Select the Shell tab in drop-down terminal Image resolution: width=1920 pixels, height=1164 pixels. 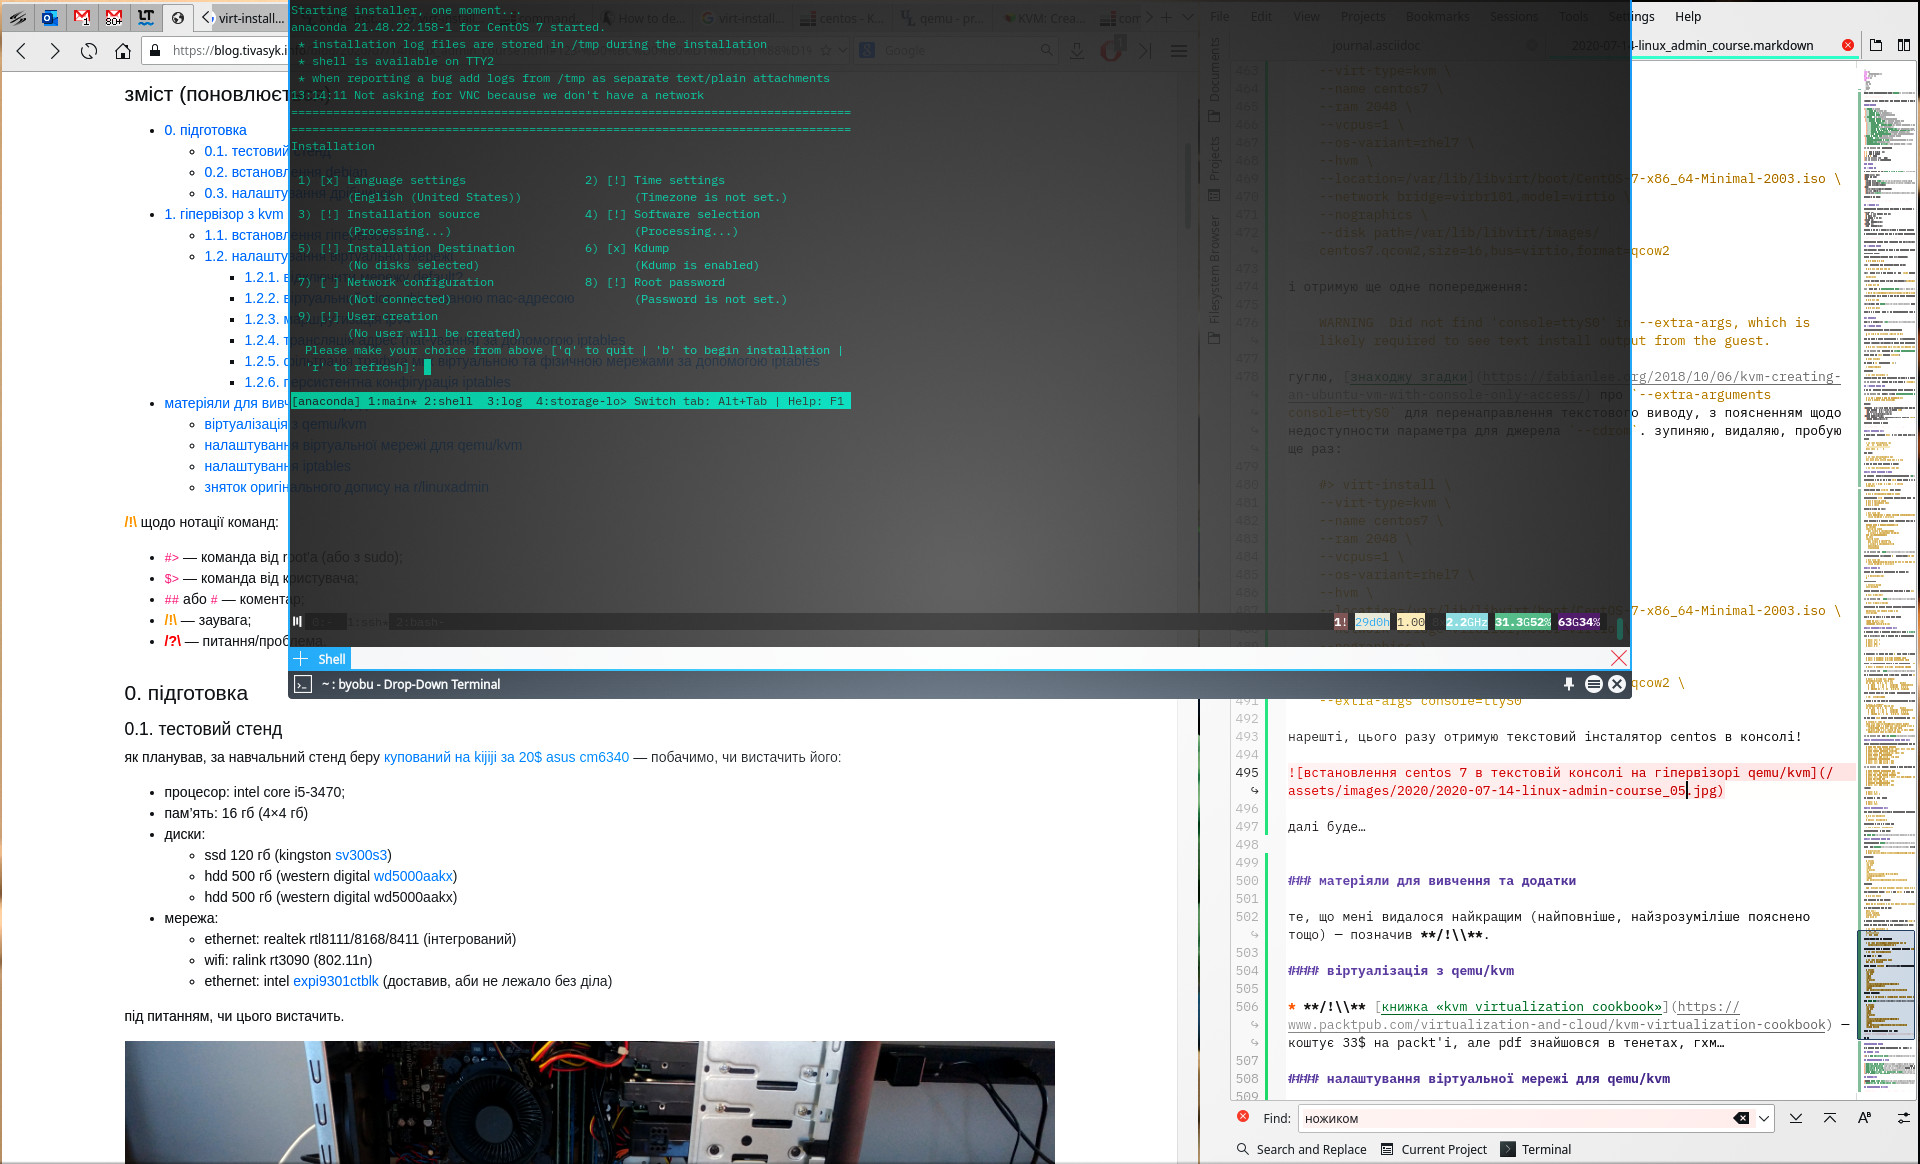point(331,659)
